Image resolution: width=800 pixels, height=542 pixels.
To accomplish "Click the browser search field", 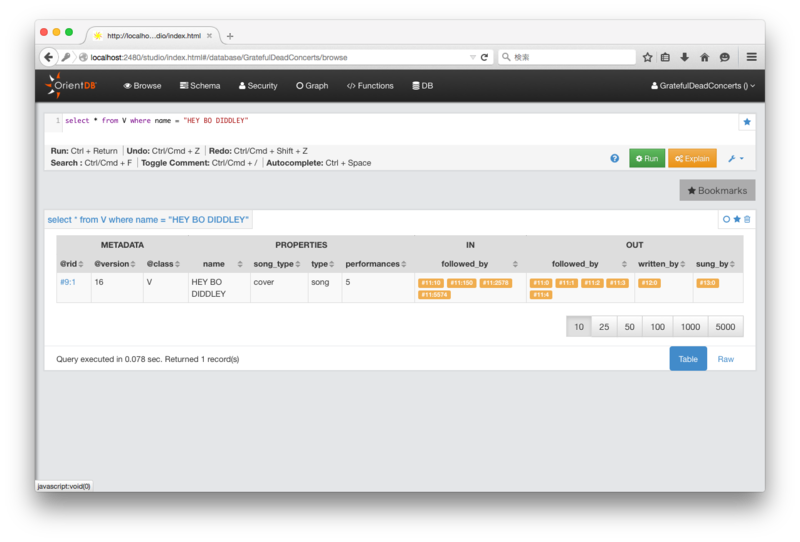I will [x=566, y=57].
